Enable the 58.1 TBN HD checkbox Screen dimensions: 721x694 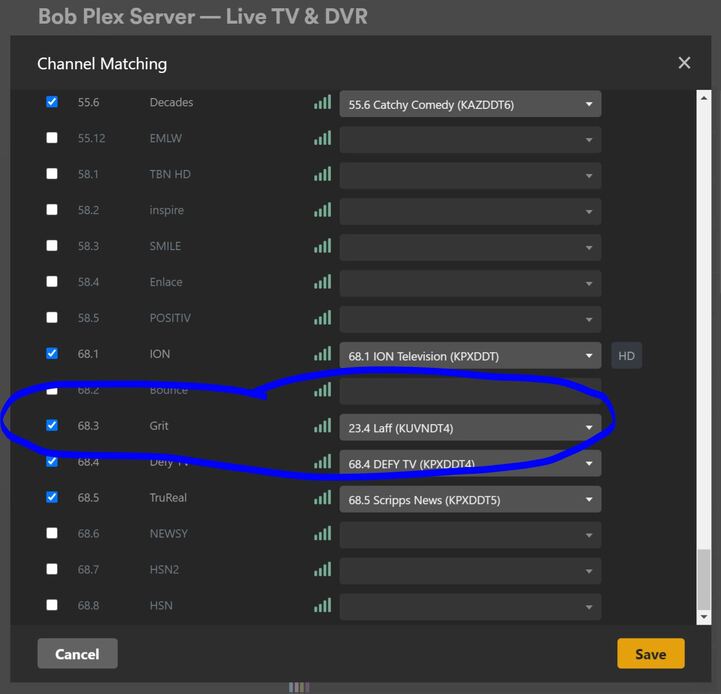click(52, 173)
